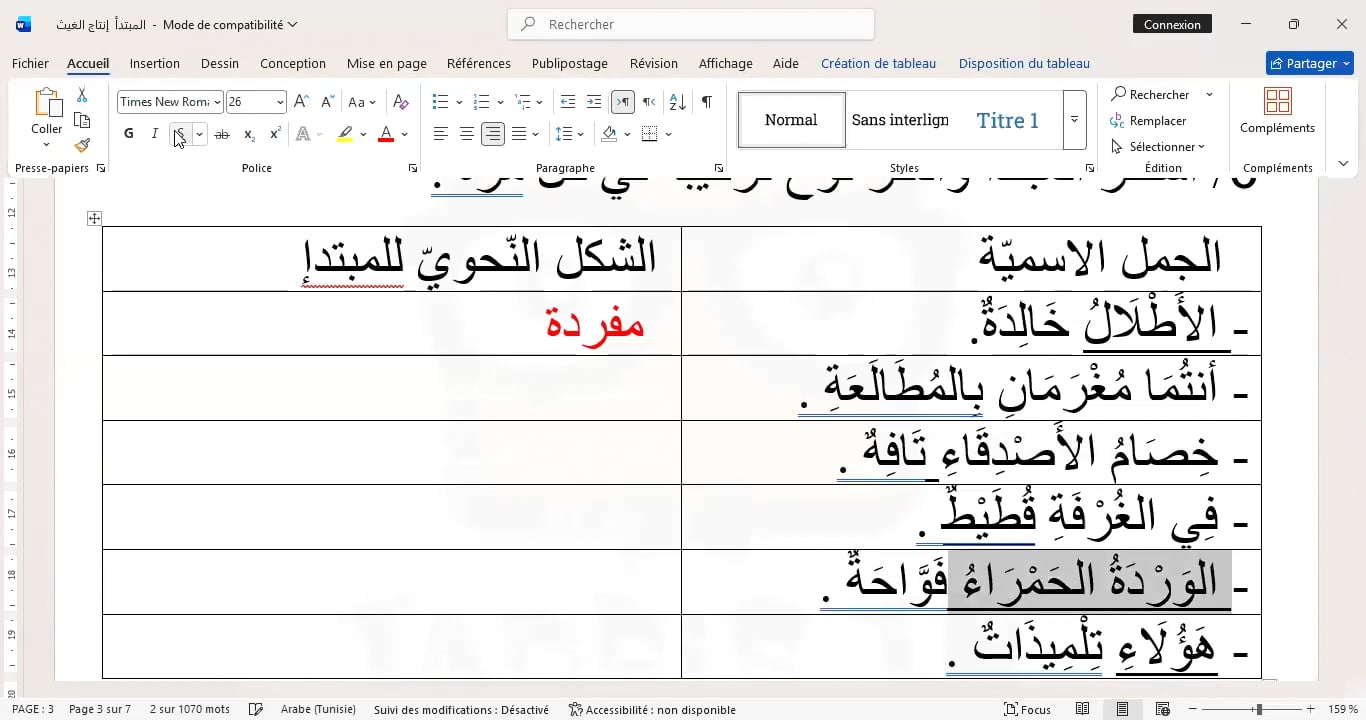This screenshot has width=1366, height=720.
Task: Clear all formatting with eraser icon
Action: click(x=401, y=102)
